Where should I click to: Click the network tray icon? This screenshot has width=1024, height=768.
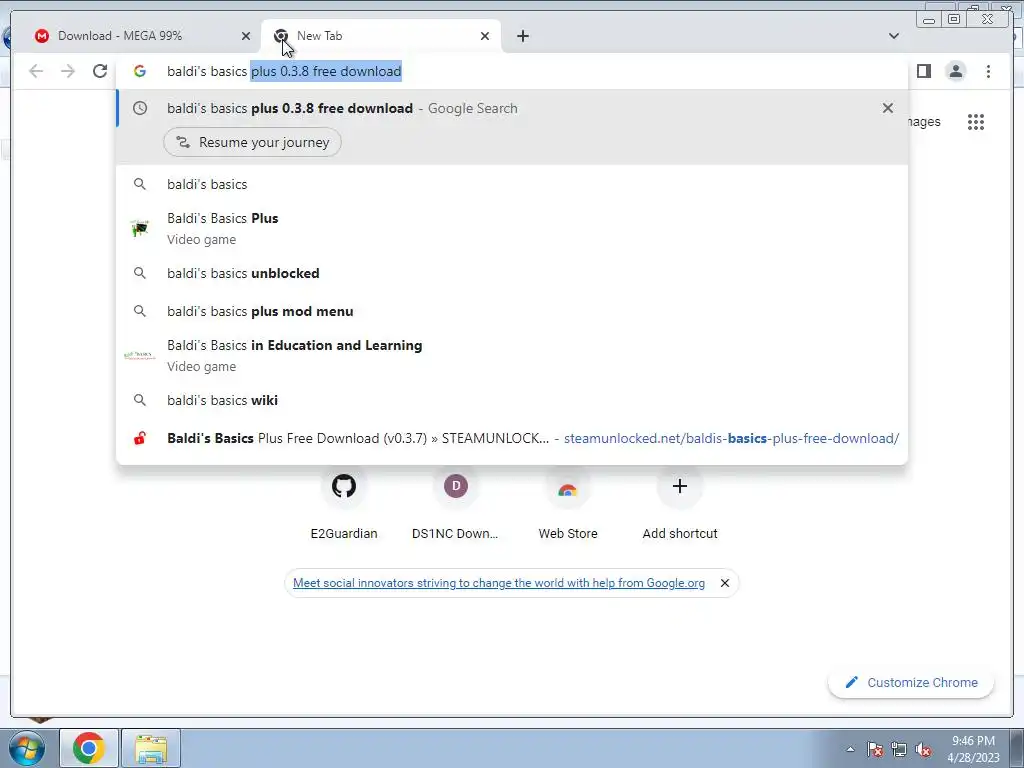pyautogui.click(x=899, y=749)
